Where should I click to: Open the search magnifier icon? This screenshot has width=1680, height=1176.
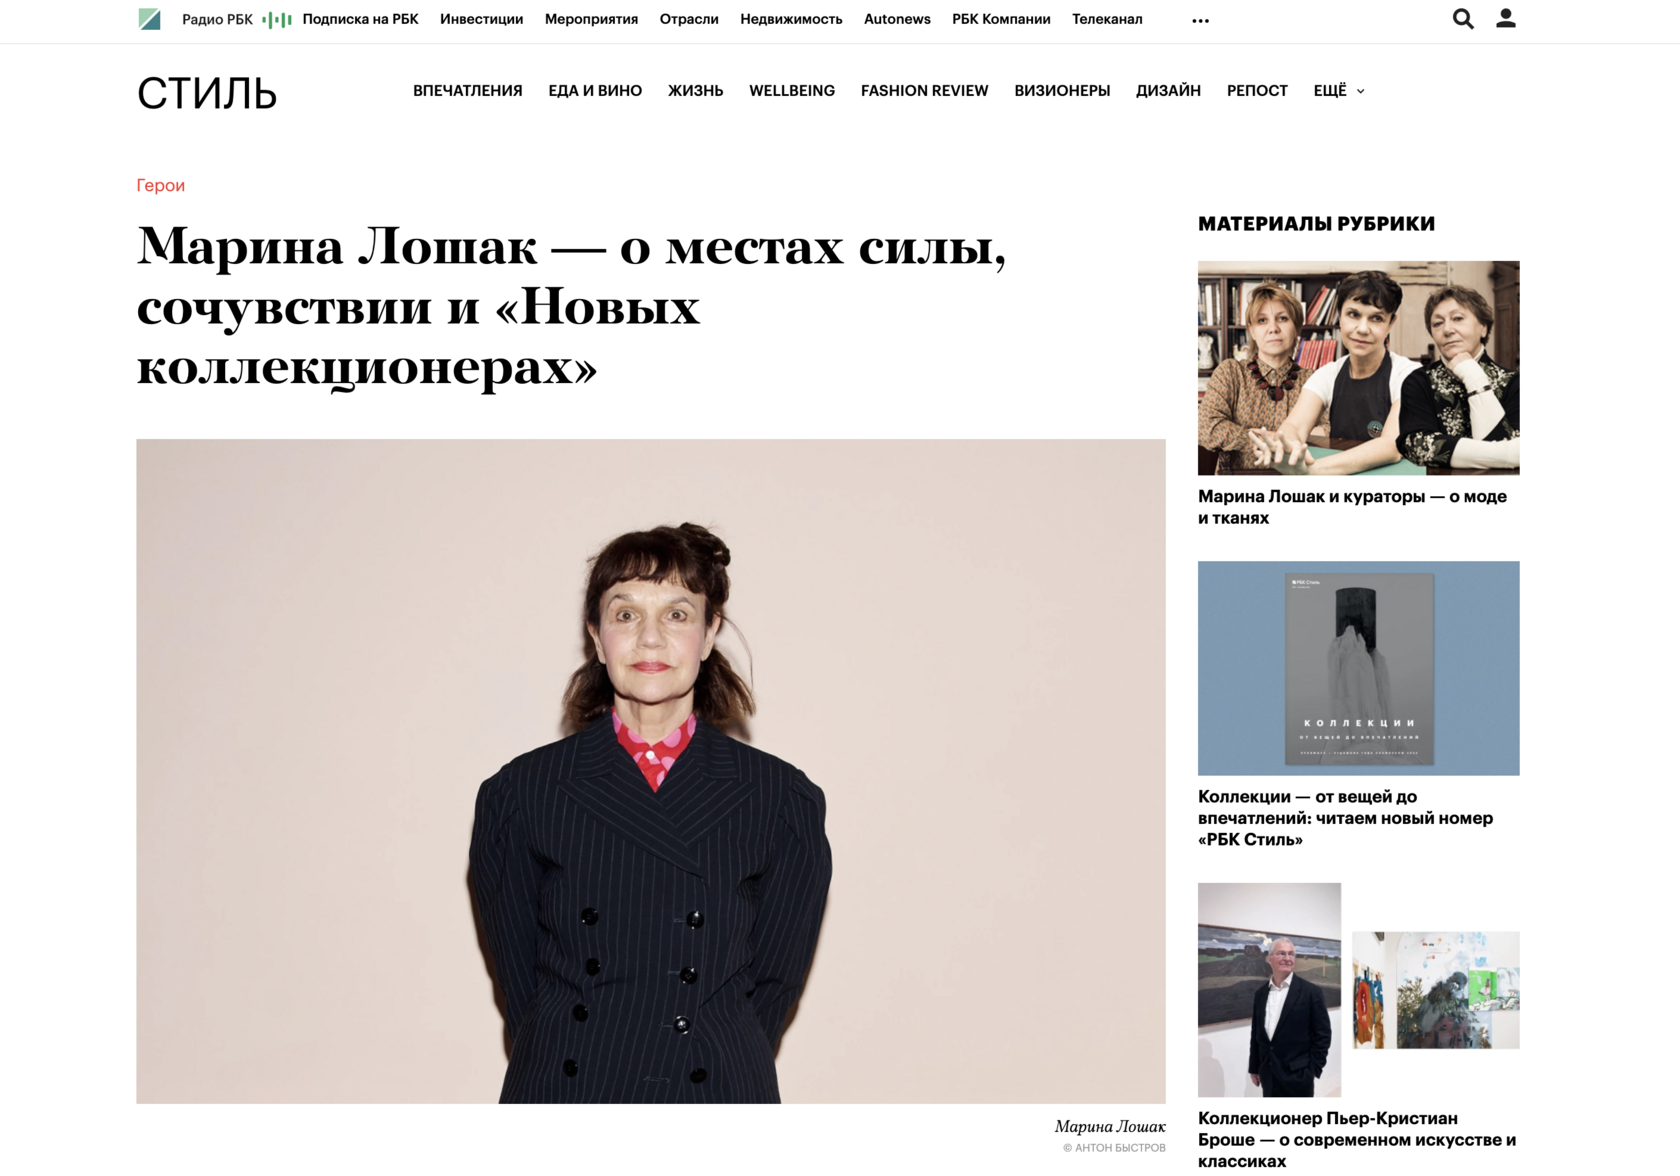click(1463, 19)
